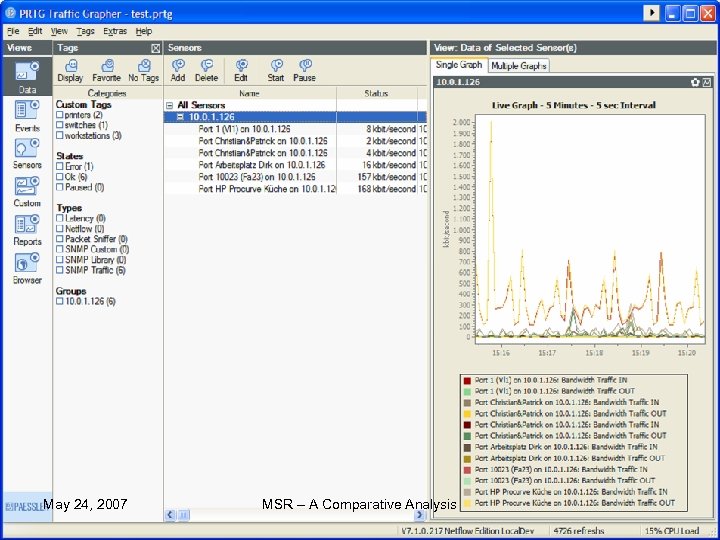
Task: Sort sensors by Name column header
Action: [x=250, y=93]
